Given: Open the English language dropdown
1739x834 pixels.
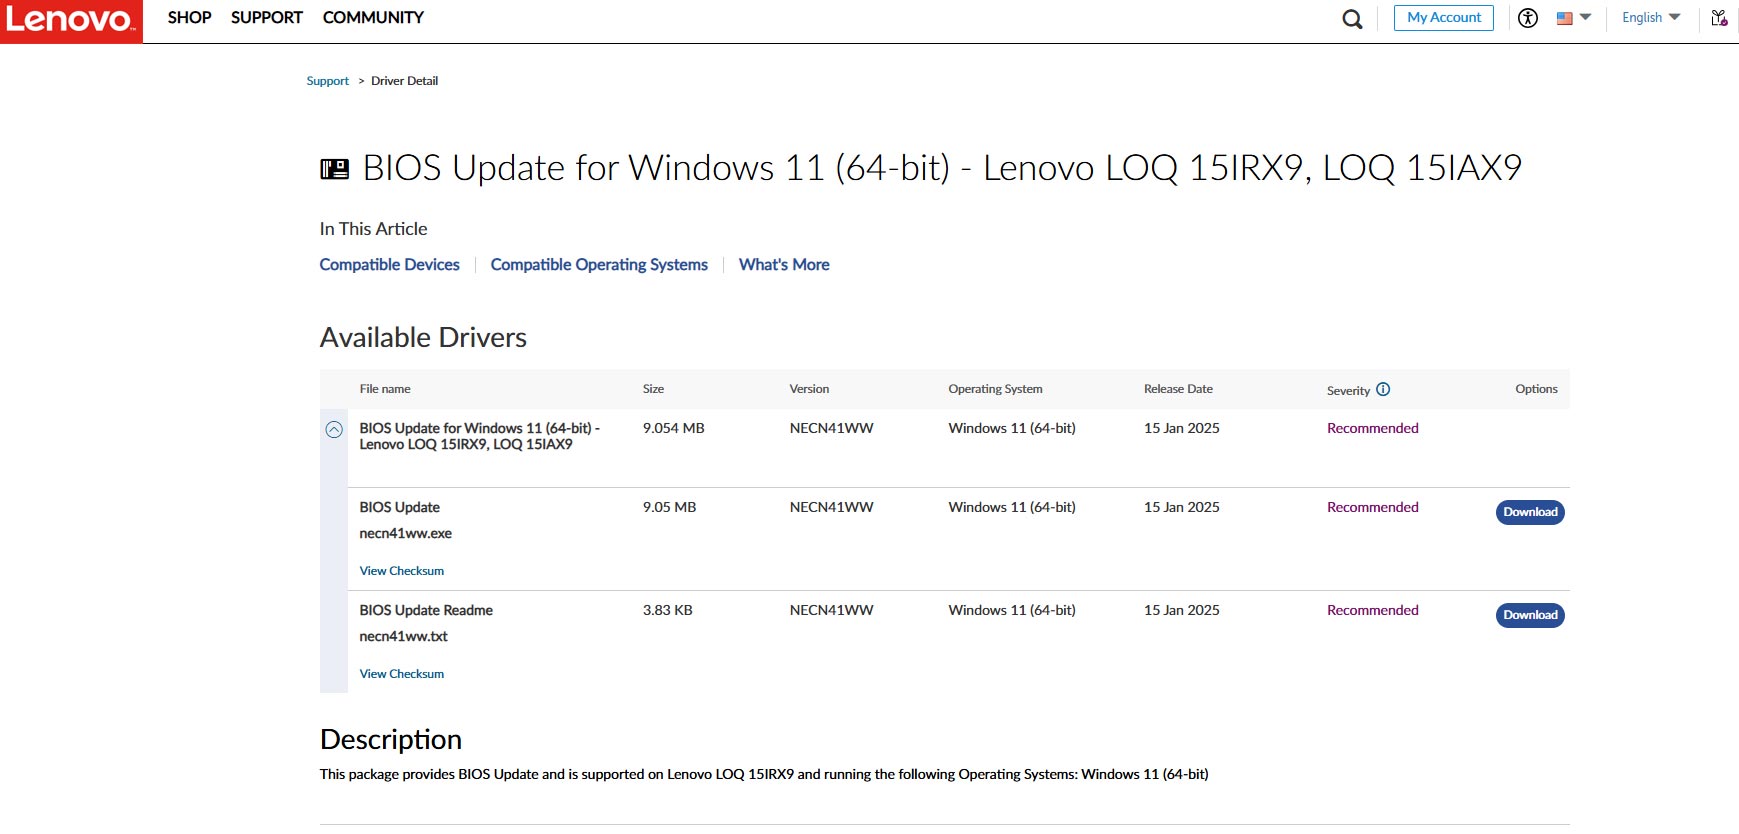Looking at the screenshot, I should 1651,18.
